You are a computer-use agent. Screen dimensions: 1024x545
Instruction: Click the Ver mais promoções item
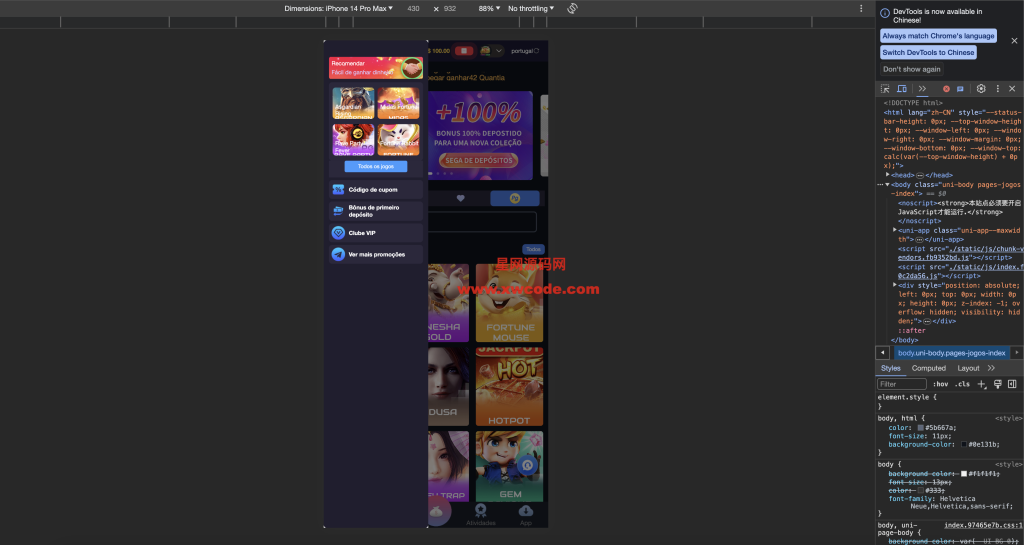click(x=375, y=255)
